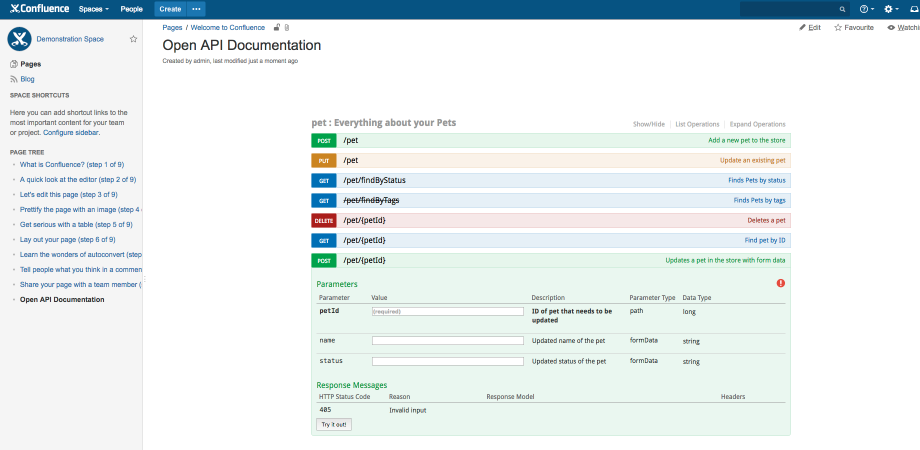Viewport: 920px width, 450px height.
Task: Click 'Find pet by ID' description
Action: [x=765, y=241]
